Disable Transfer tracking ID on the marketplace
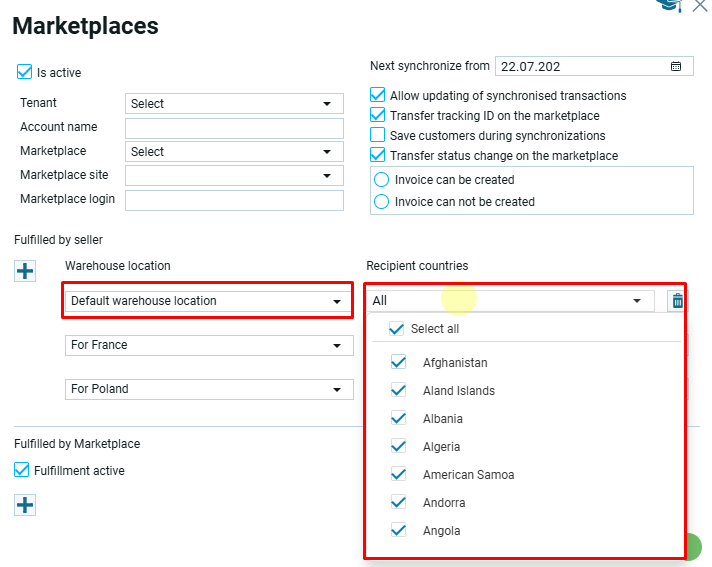712x567 pixels. (x=378, y=115)
